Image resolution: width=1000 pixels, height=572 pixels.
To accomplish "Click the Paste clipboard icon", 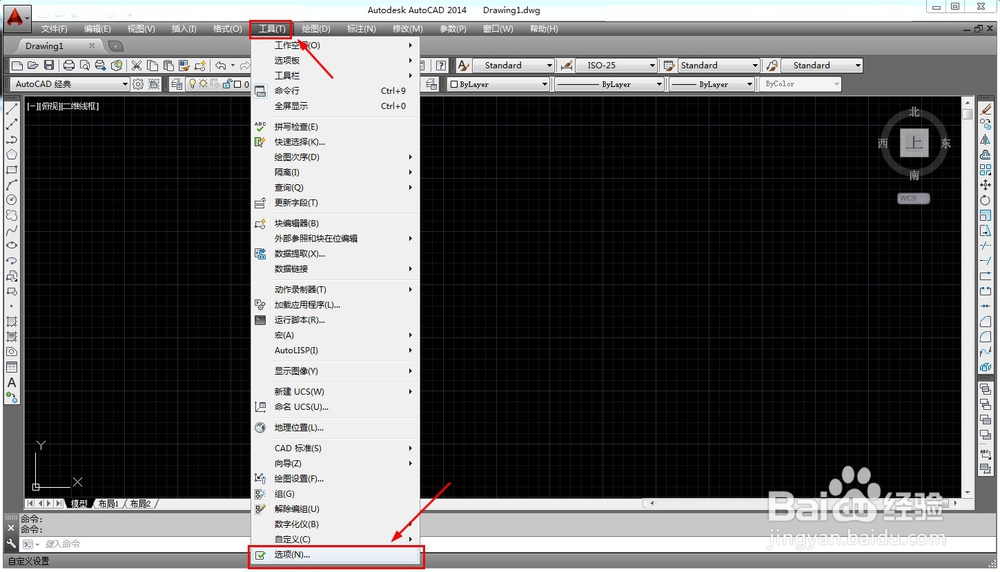I will click(168, 65).
